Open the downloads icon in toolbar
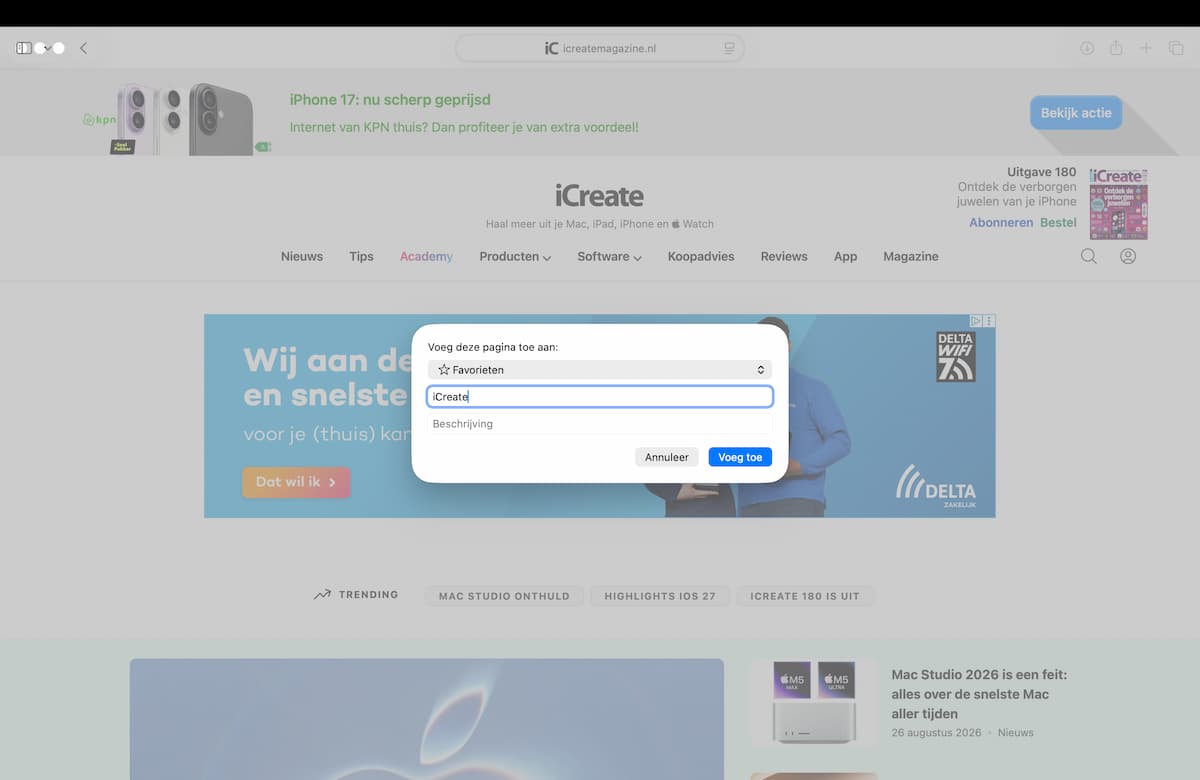 pyautogui.click(x=1087, y=48)
